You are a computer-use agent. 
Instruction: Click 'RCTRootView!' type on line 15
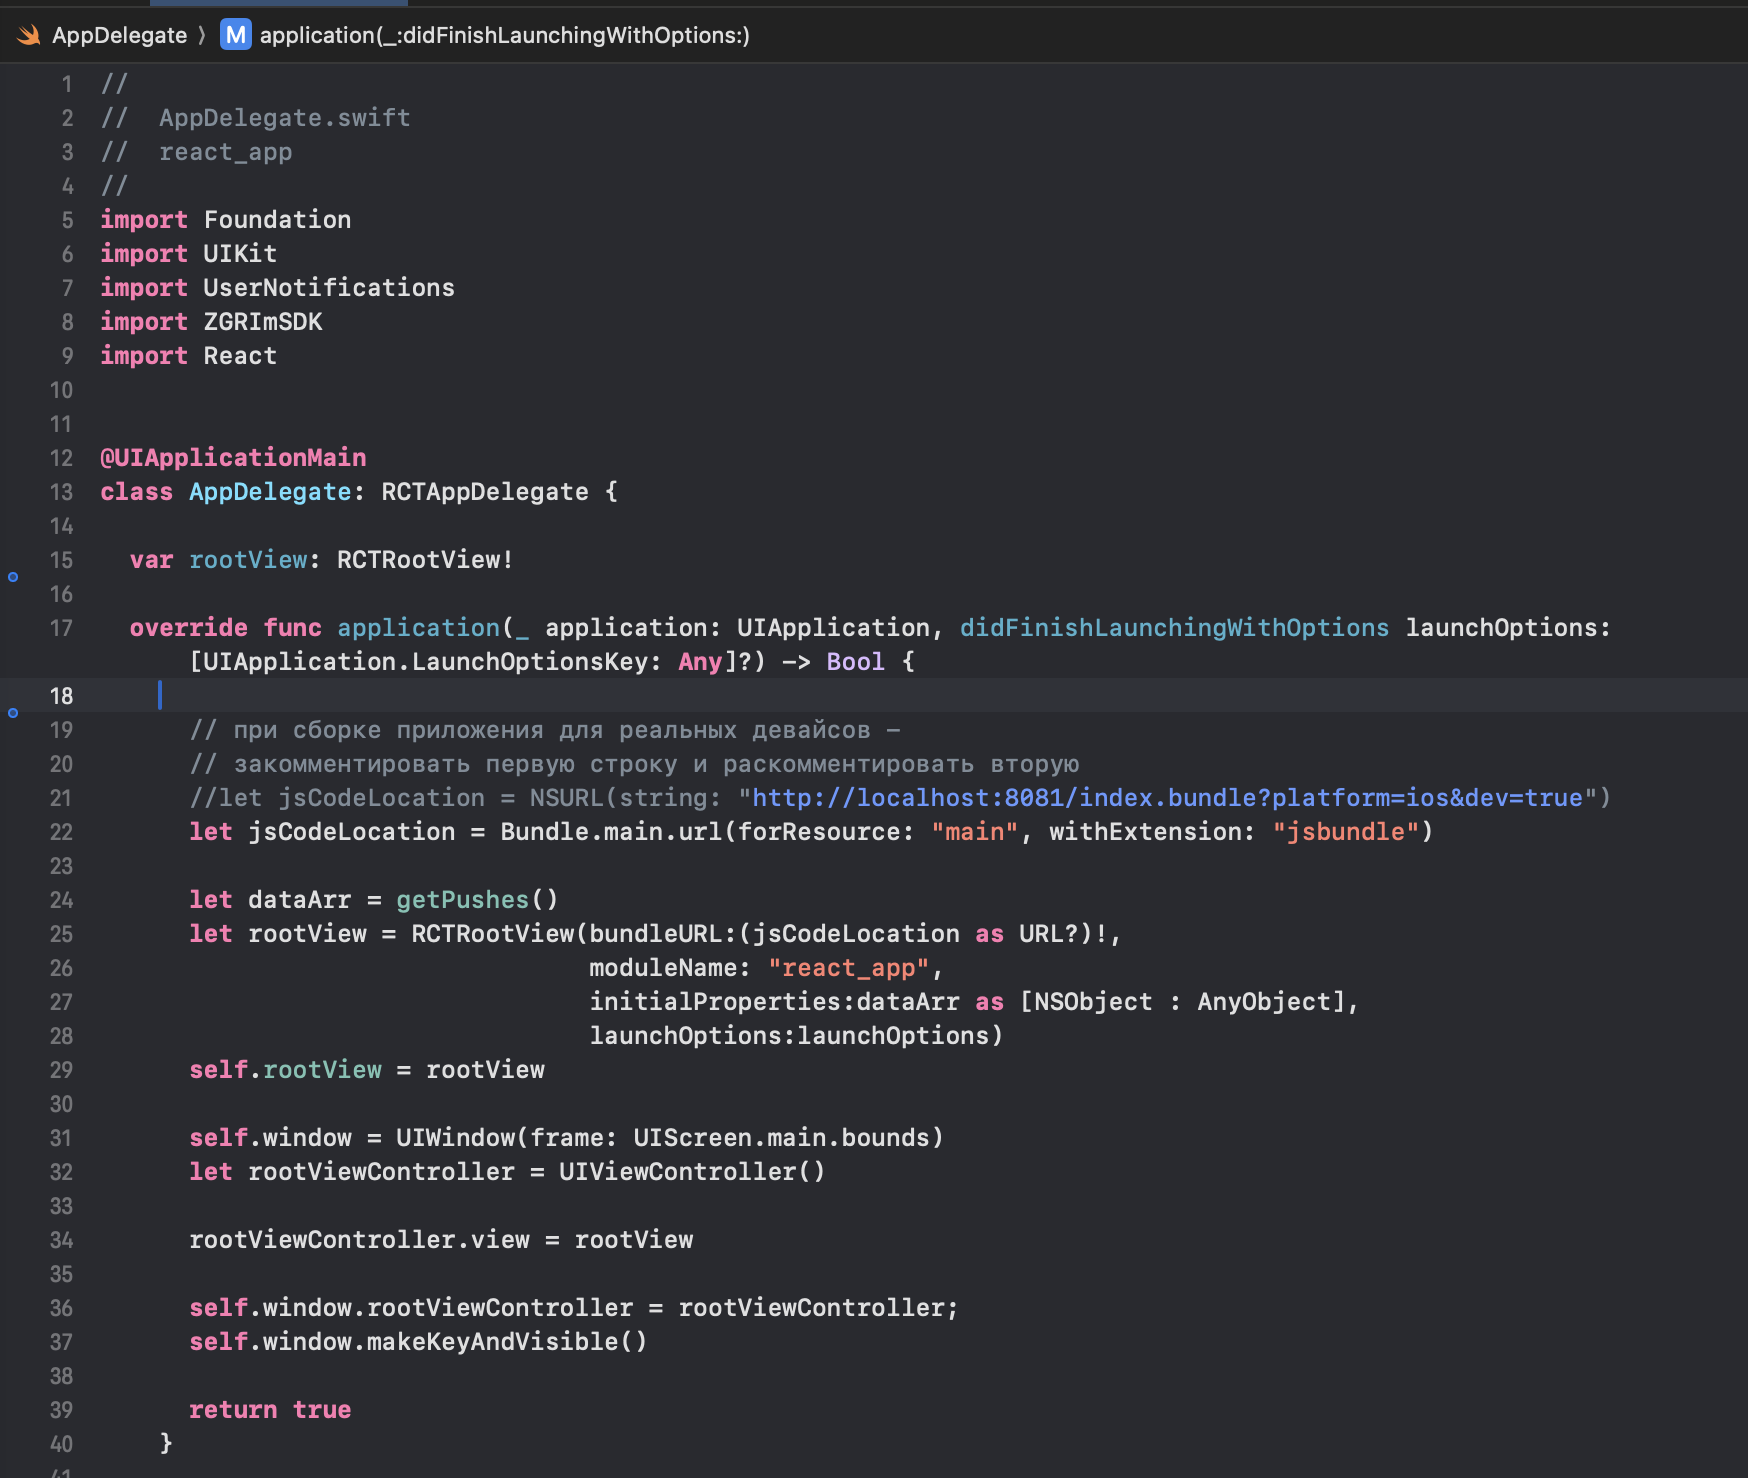coord(425,560)
